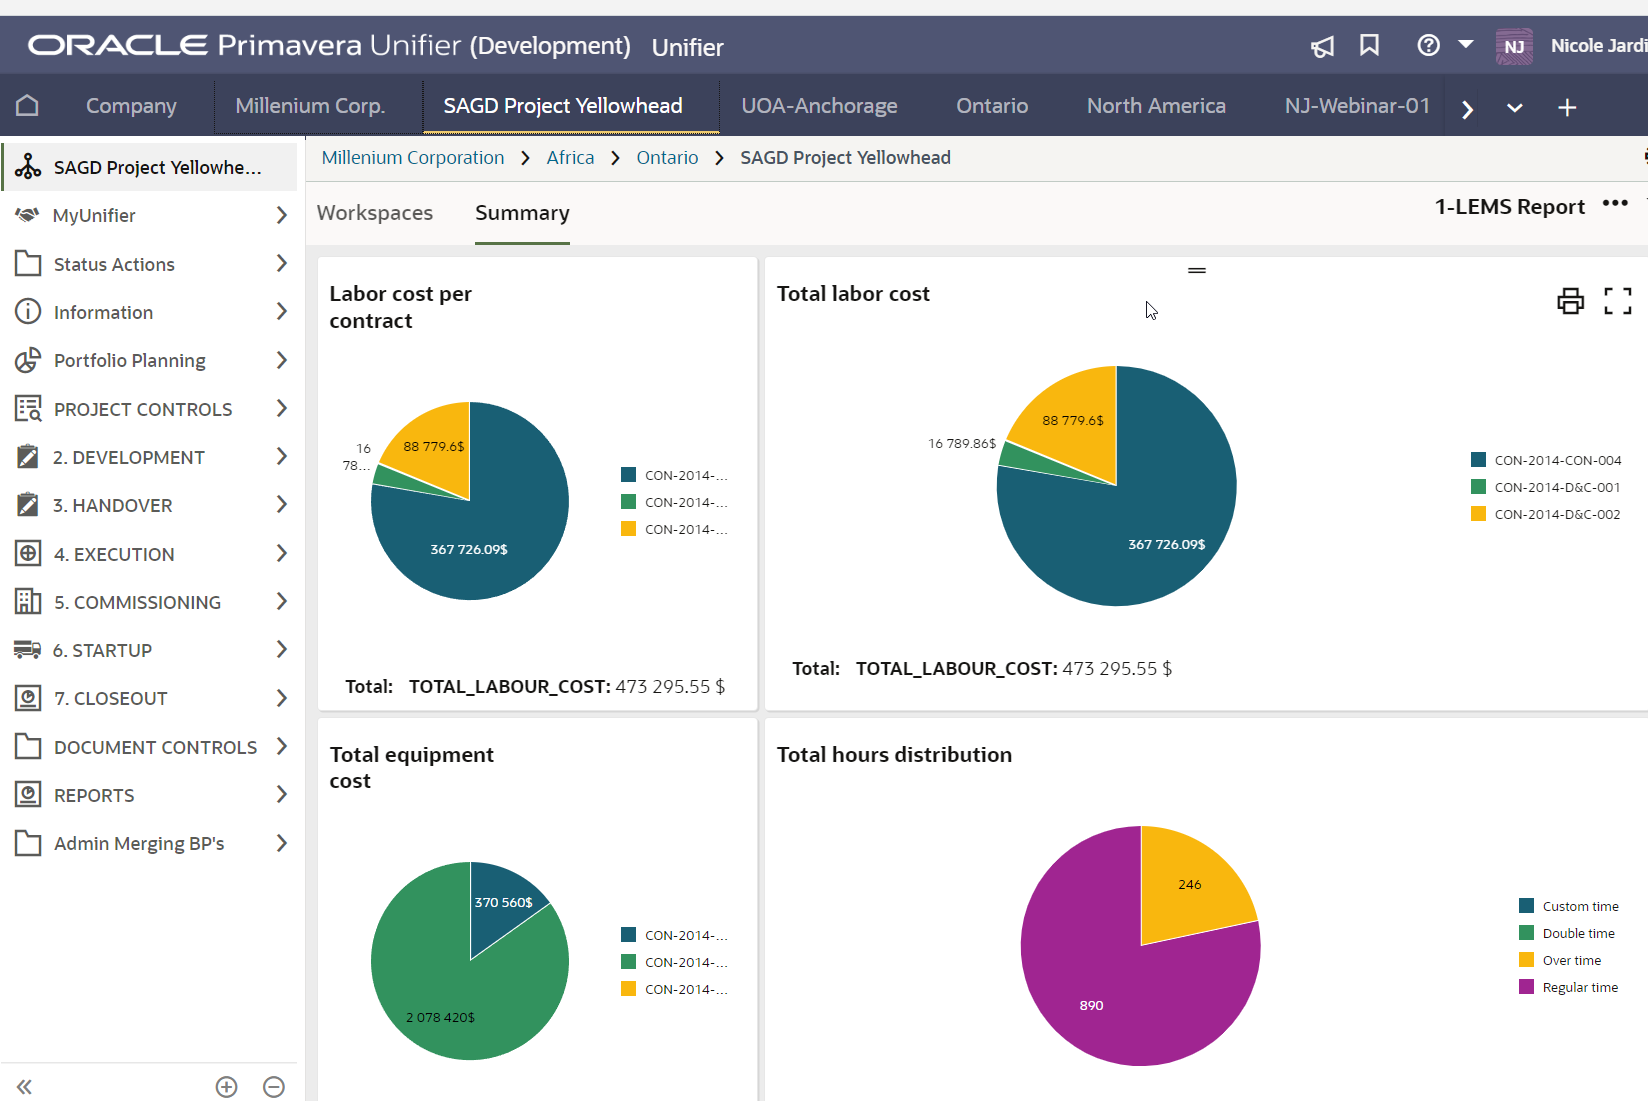This screenshot has width=1648, height=1101.
Task: Click the announcements megaphone icon
Action: pos(1322,46)
